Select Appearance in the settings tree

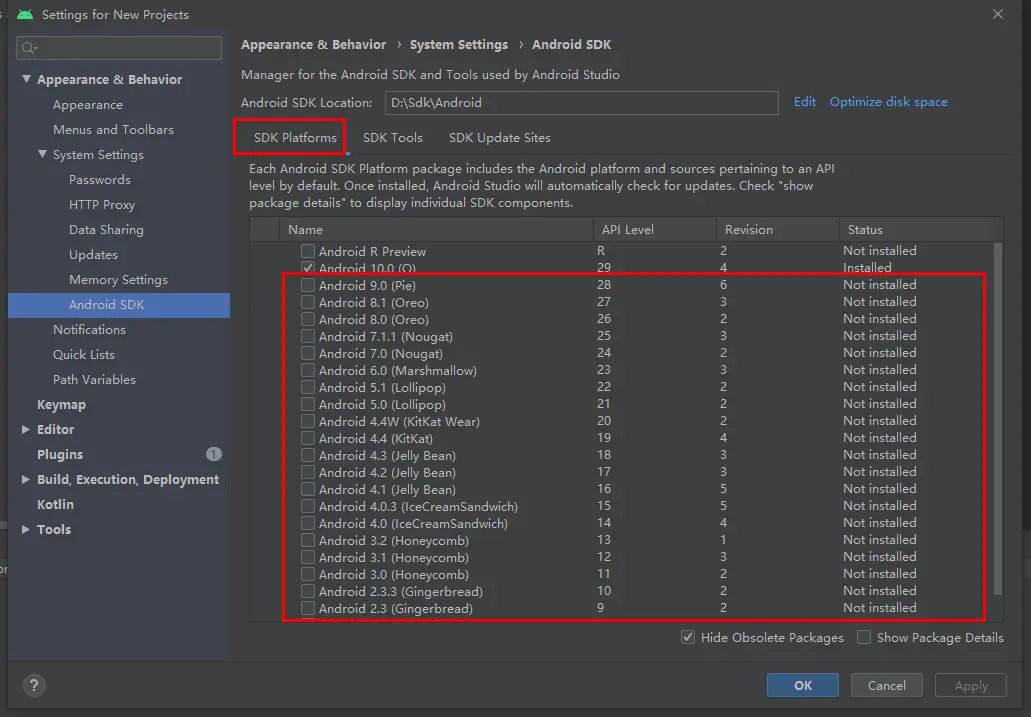(88, 105)
